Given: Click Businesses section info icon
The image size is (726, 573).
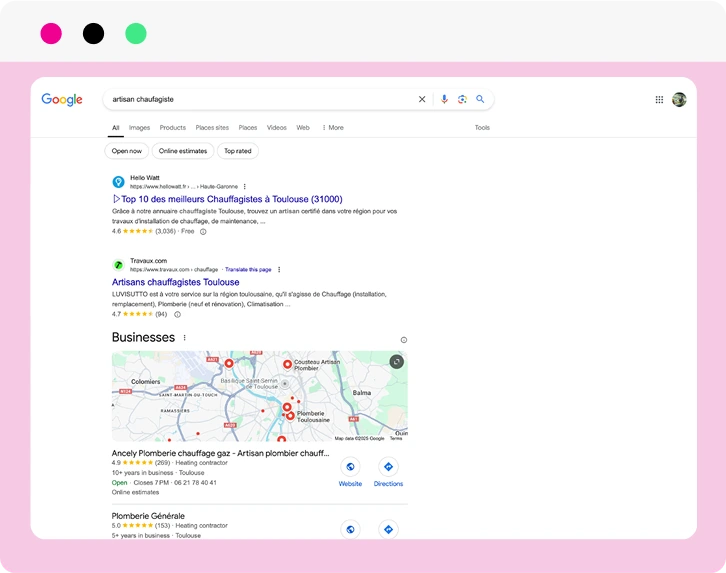Looking at the screenshot, I should click(404, 340).
